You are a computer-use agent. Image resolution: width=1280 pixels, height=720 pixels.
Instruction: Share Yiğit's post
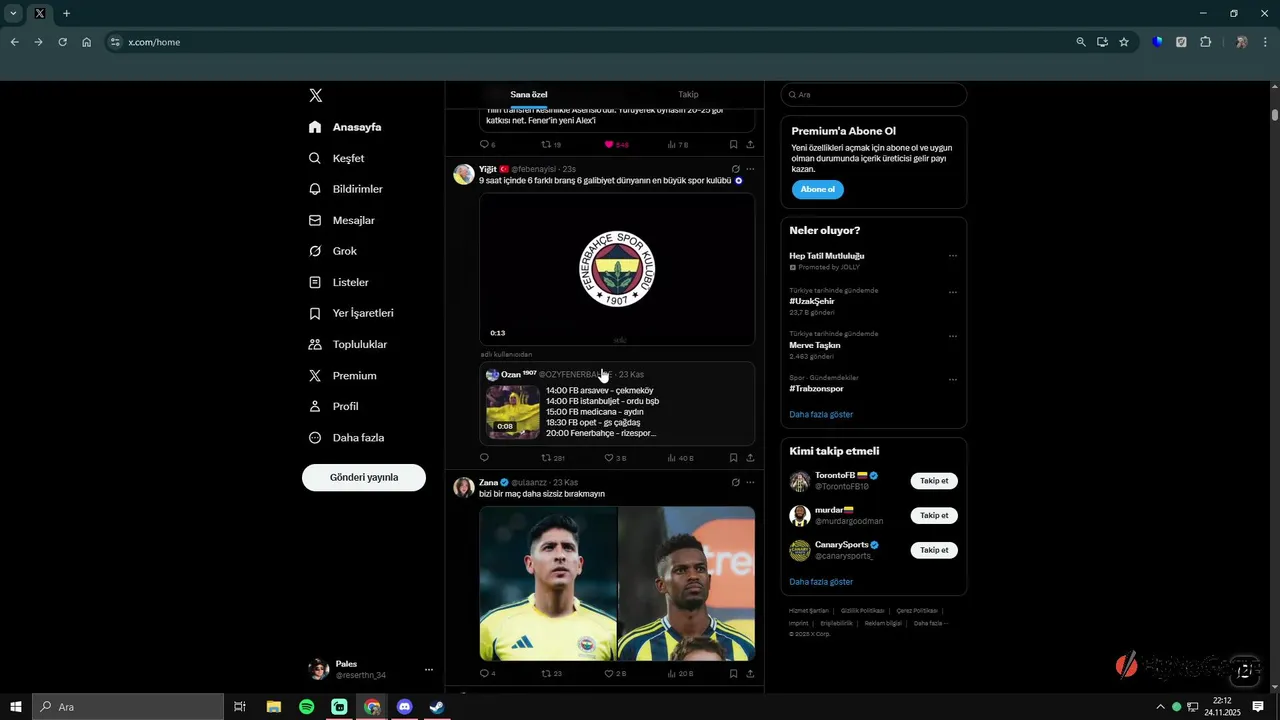point(750,458)
